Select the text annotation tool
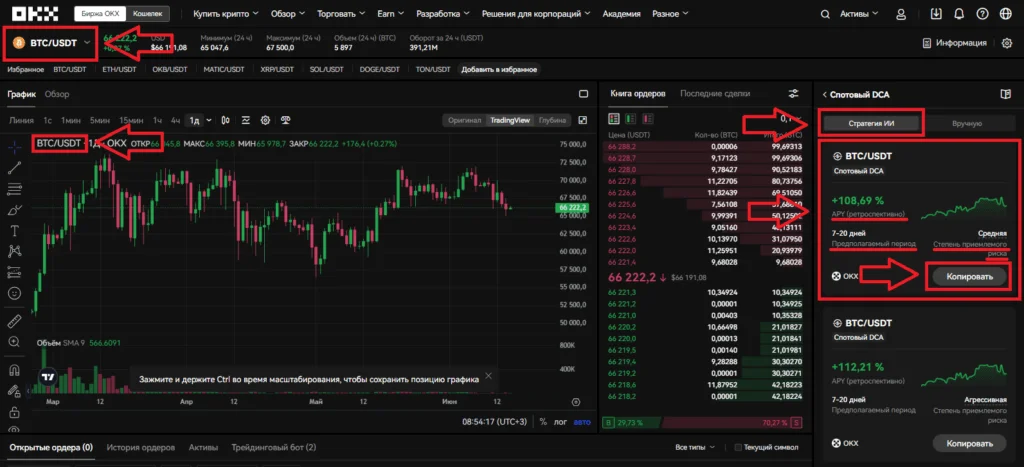This screenshot has width=1024, height=467. (14, 231)
